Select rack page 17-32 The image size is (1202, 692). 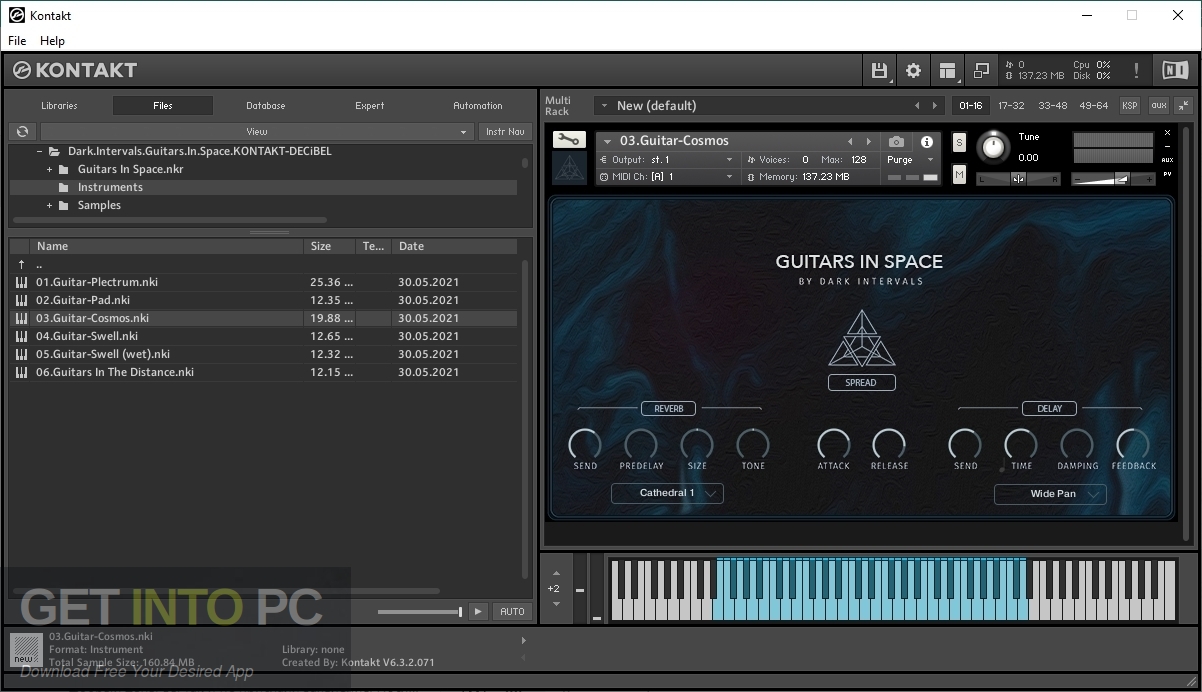point(1011,105)
